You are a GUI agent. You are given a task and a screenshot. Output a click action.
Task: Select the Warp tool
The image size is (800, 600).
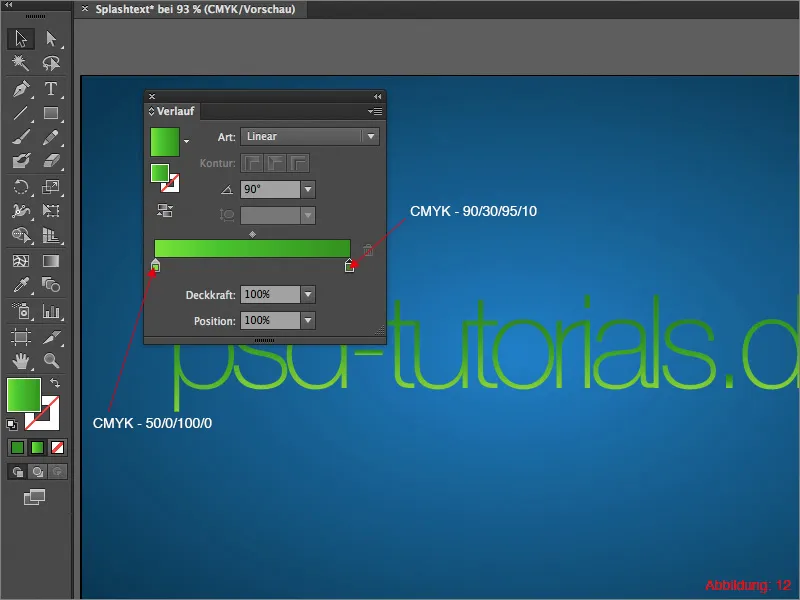coord(21,211)
